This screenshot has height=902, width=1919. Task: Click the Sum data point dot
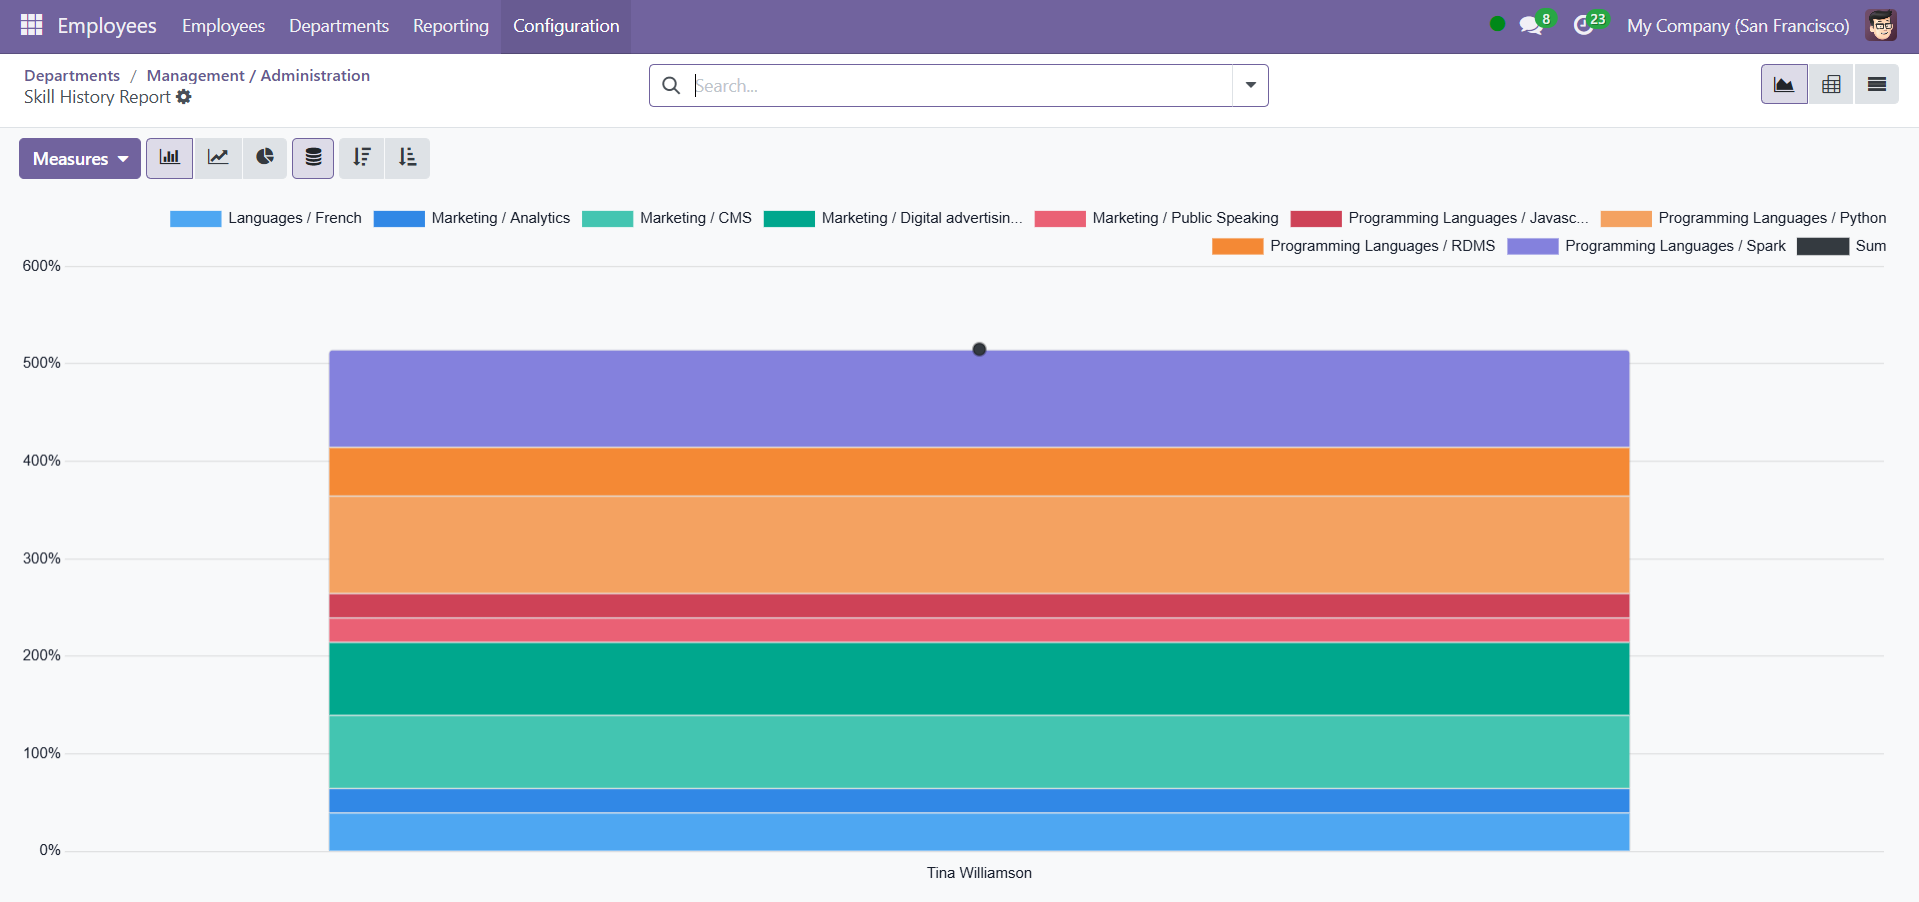pyautogui.click(x=979, y=349)
